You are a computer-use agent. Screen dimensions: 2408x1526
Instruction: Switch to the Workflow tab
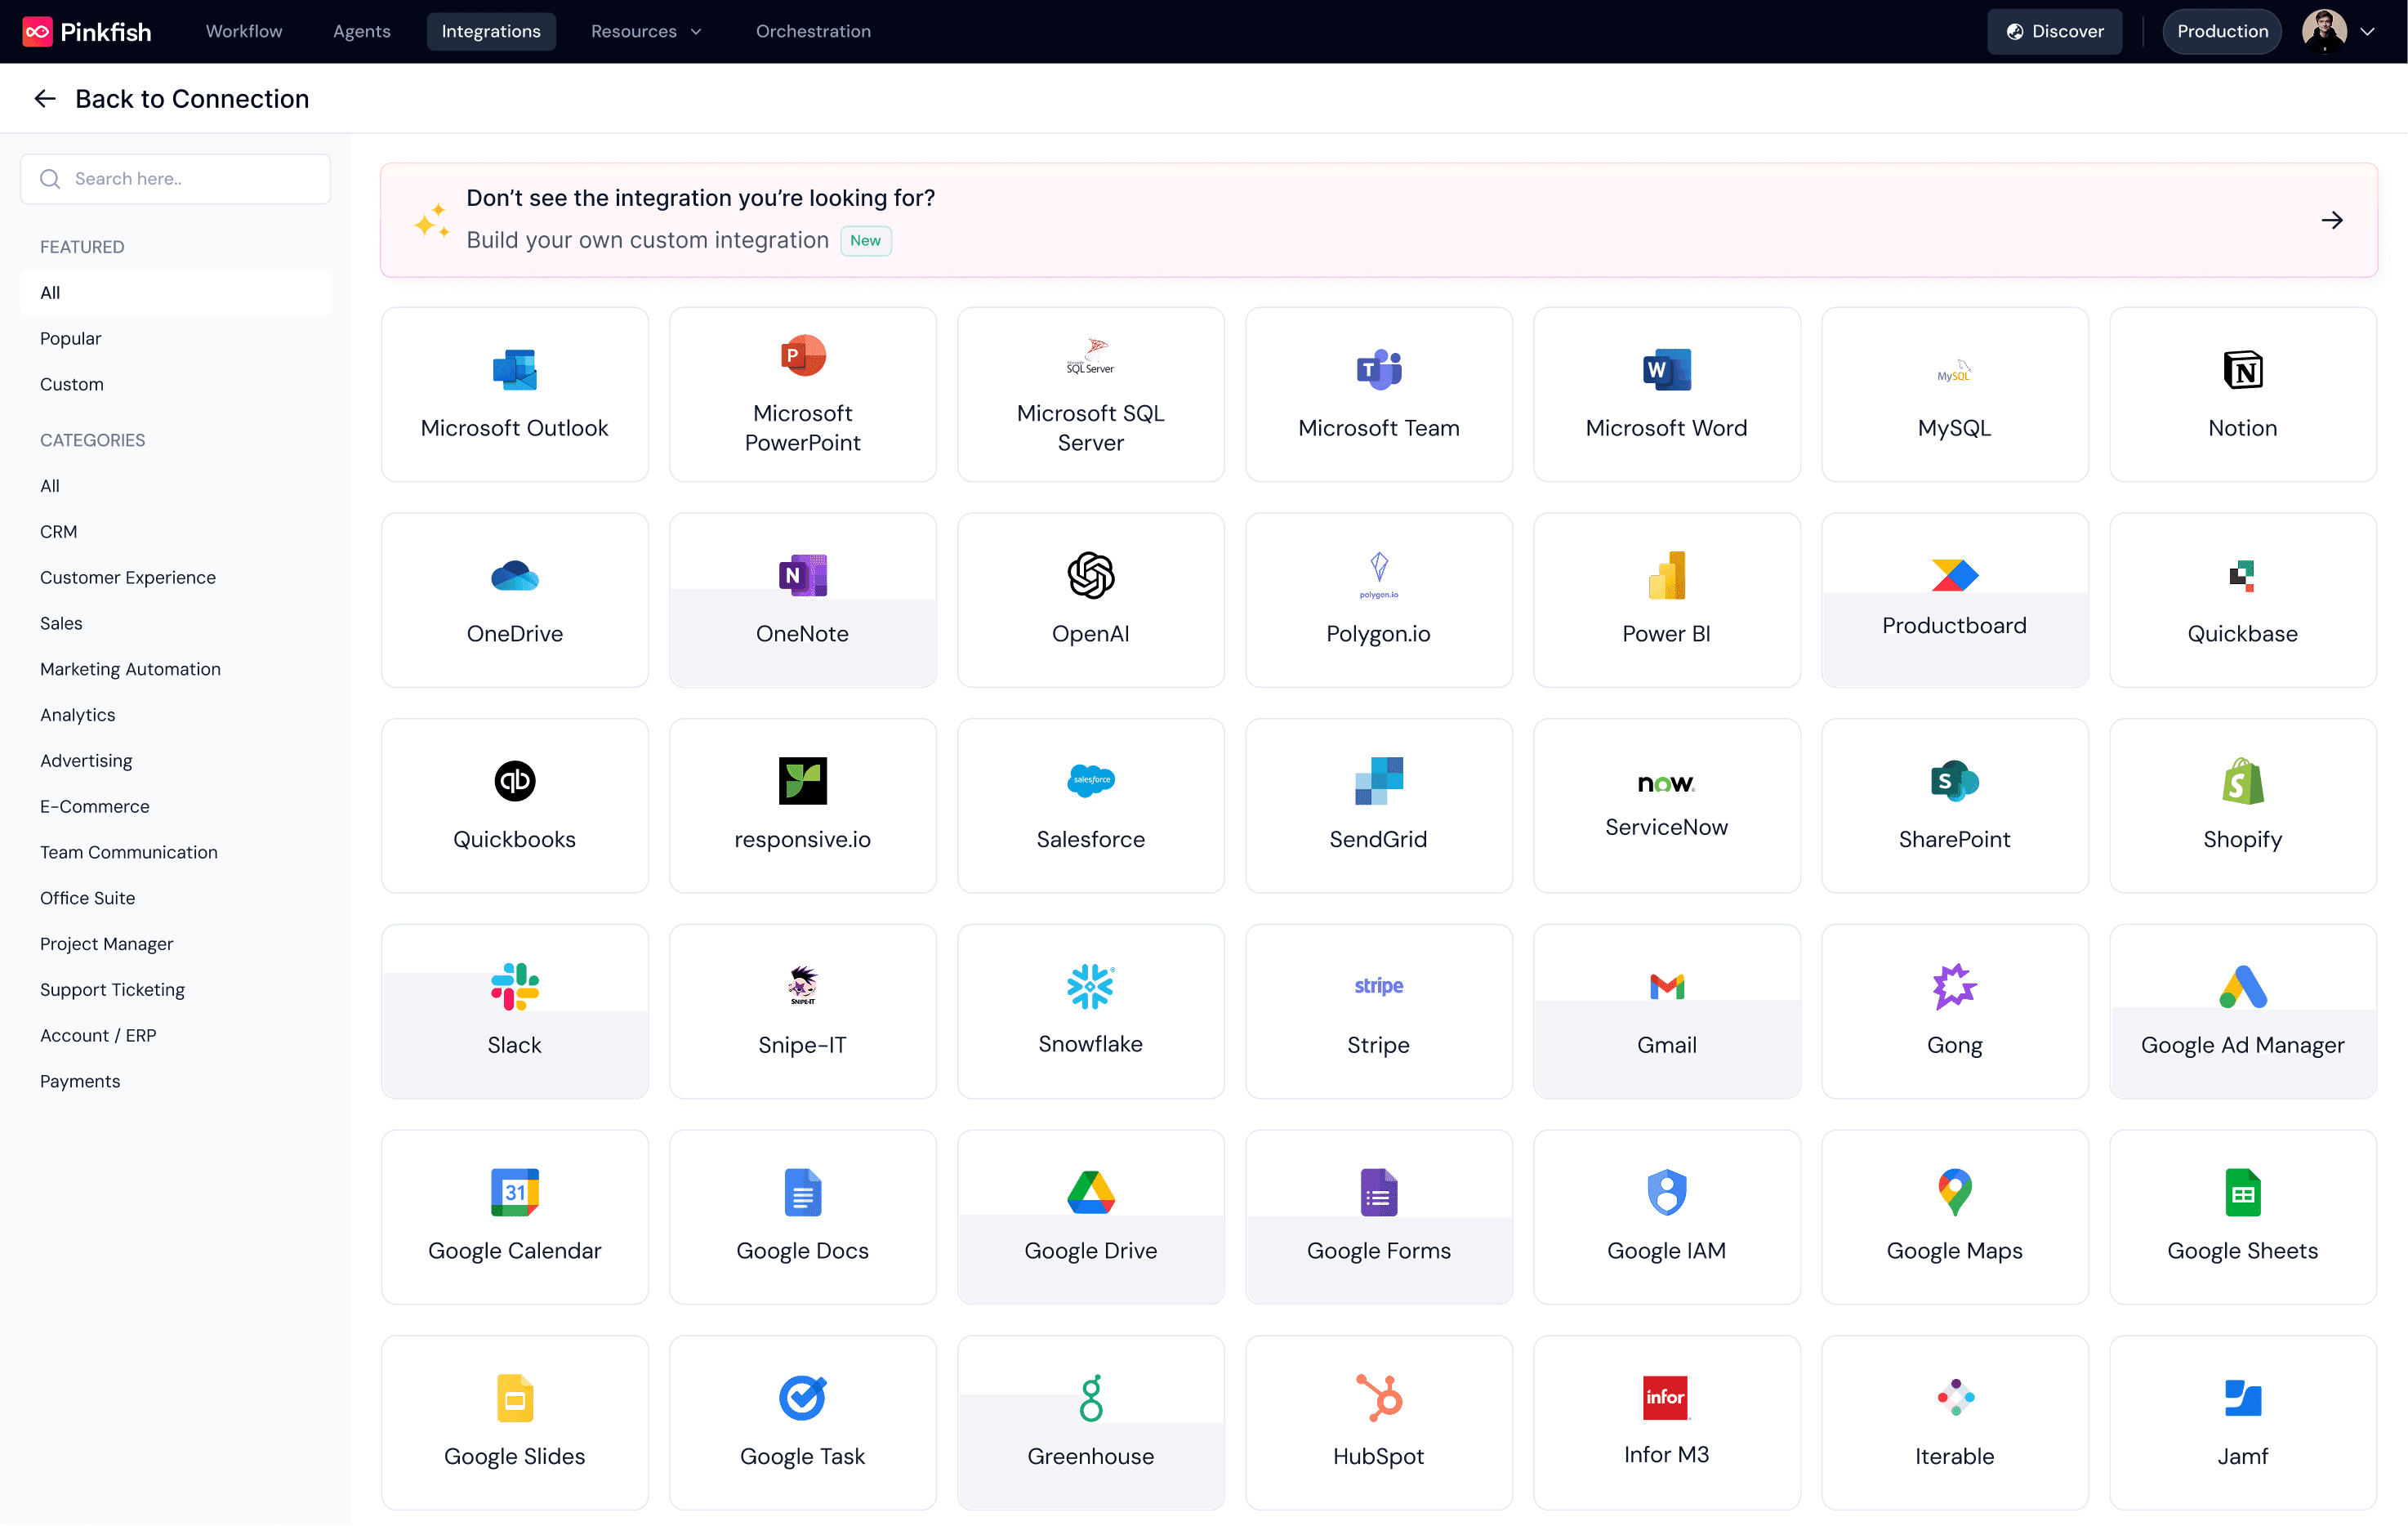(242, 31)
